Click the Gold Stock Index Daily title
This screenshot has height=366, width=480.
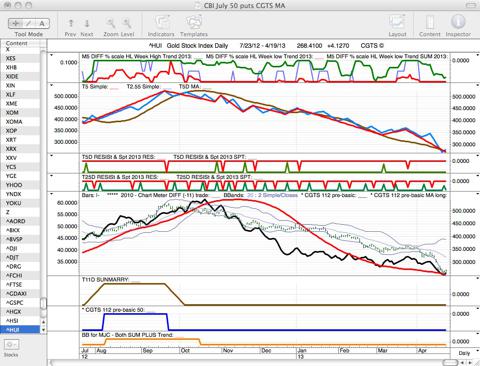click(x=197, y=46)
